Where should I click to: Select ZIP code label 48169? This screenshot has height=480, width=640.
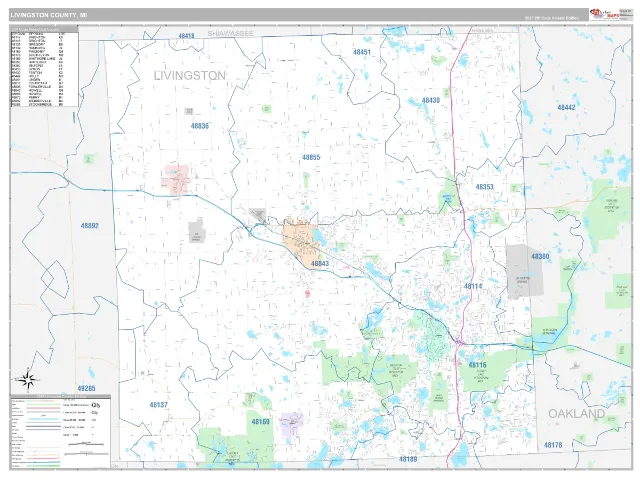[x=260, y=422]
